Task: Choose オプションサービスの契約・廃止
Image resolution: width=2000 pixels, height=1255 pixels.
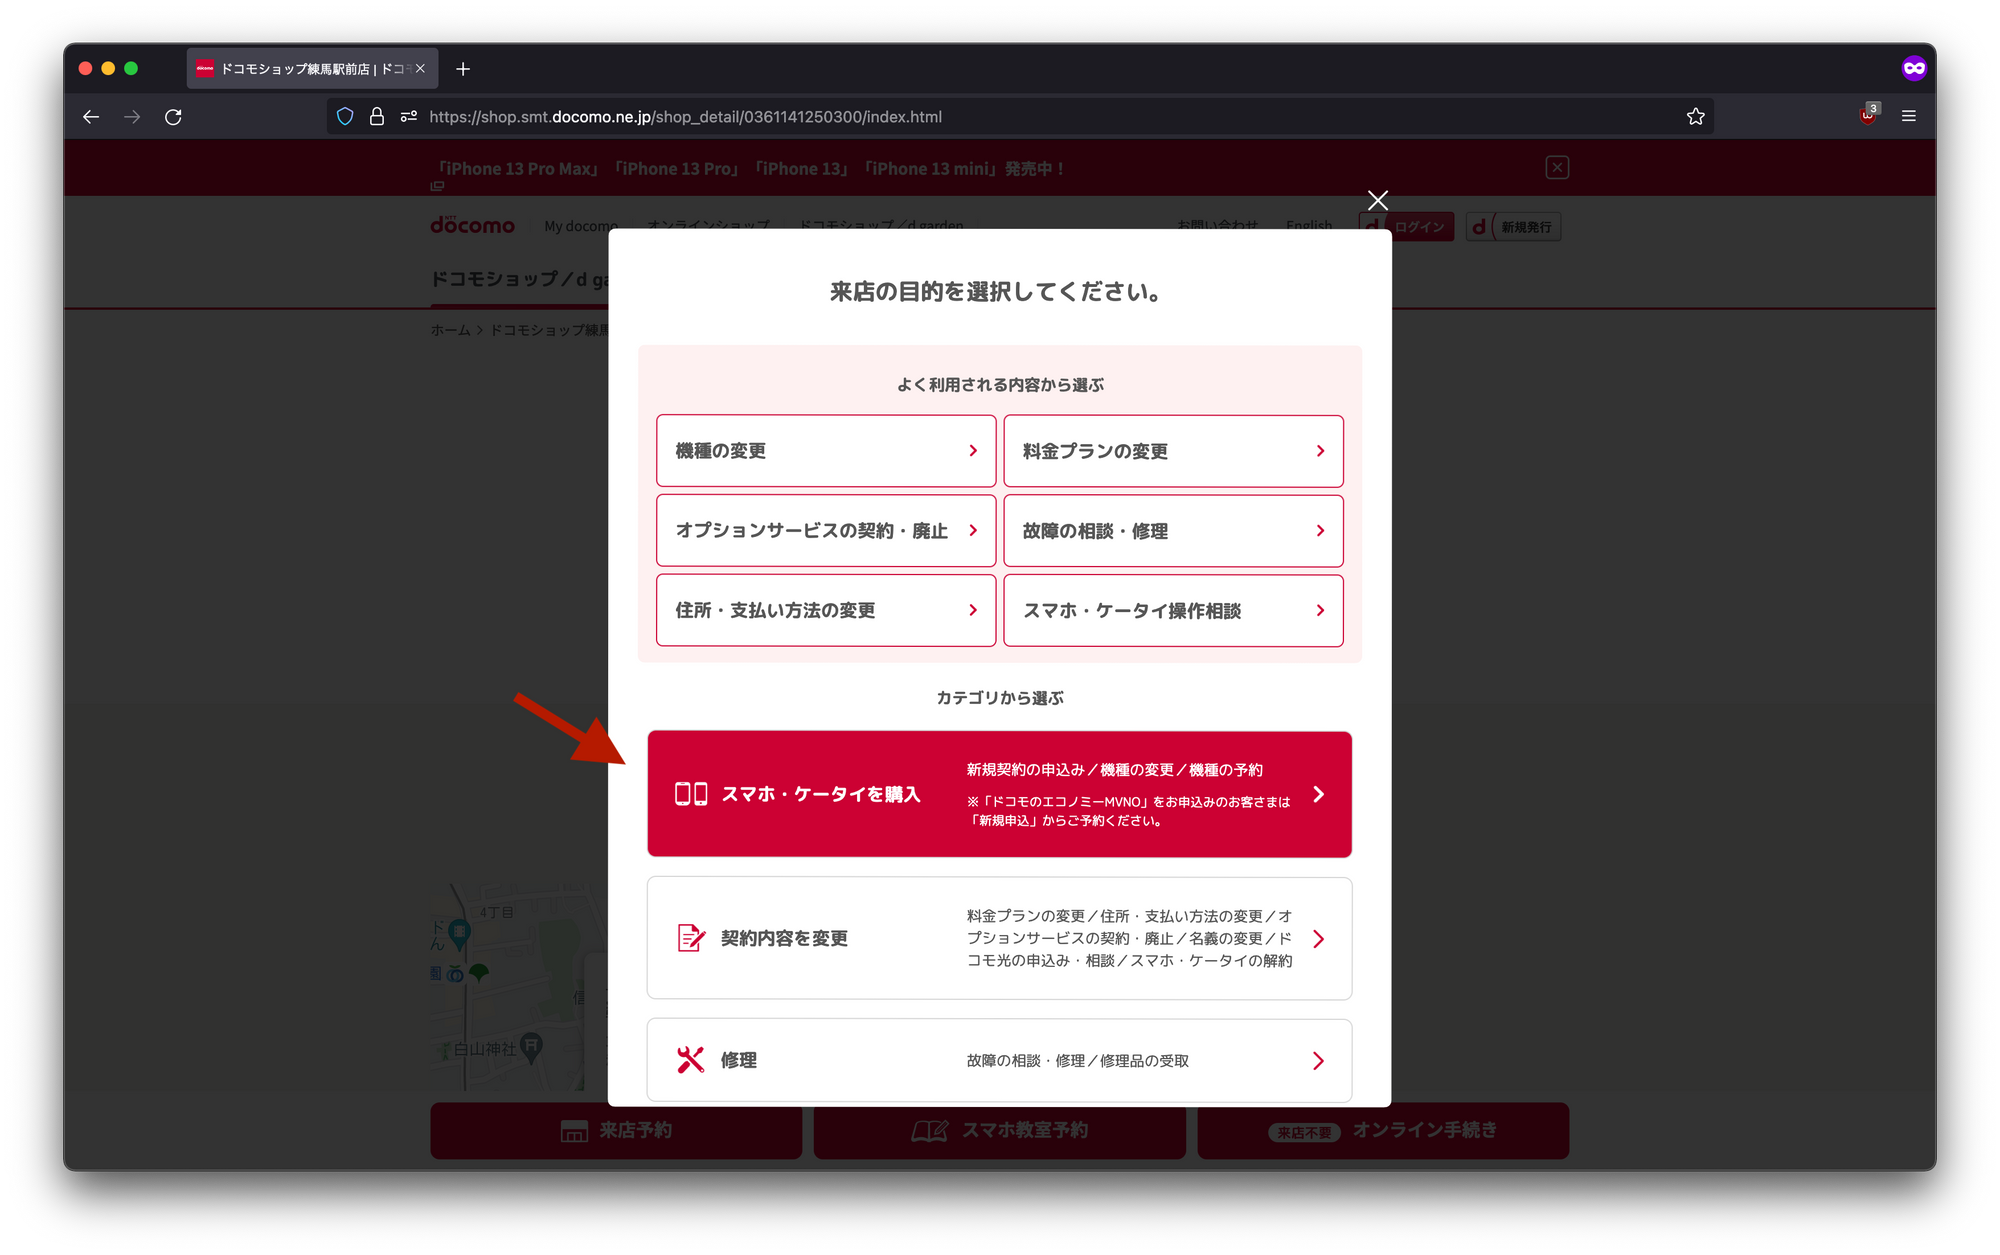Action: (826, 531)
